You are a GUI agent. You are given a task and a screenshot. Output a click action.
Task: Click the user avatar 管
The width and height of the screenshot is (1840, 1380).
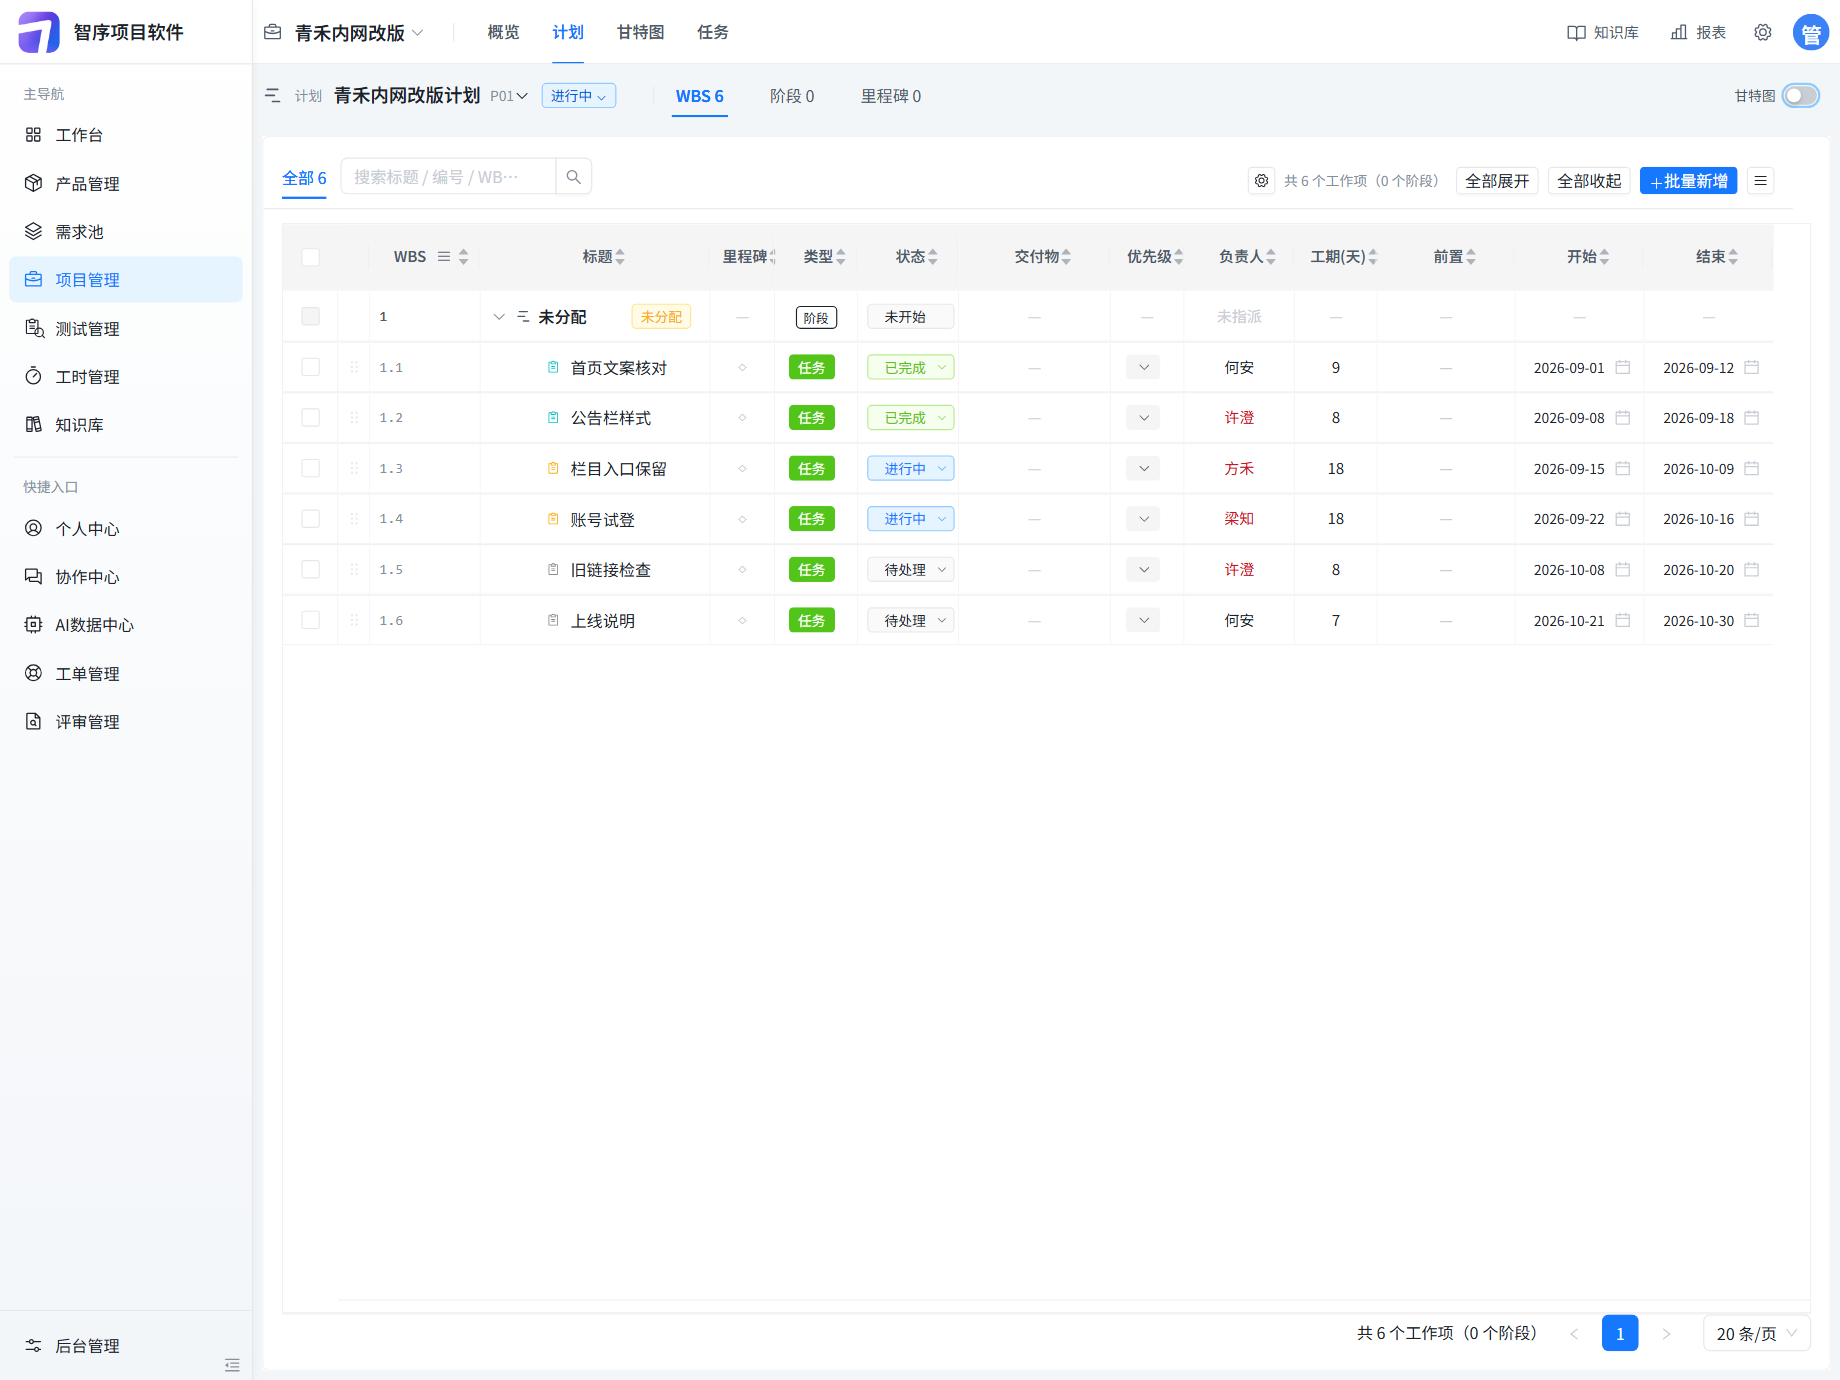click(1811, 33)
